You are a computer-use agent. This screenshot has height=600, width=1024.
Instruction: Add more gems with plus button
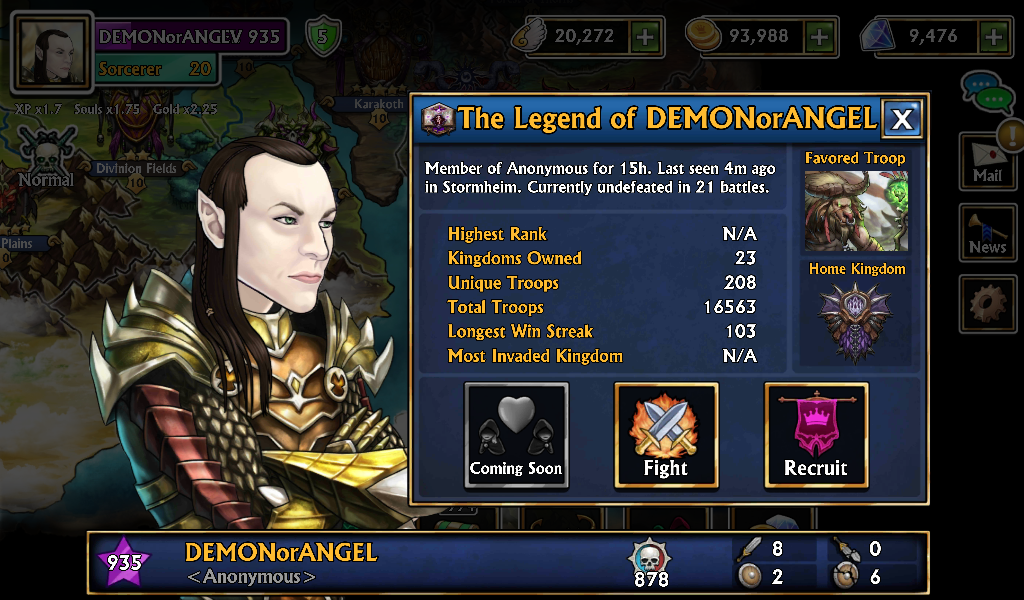click(994, 37)
